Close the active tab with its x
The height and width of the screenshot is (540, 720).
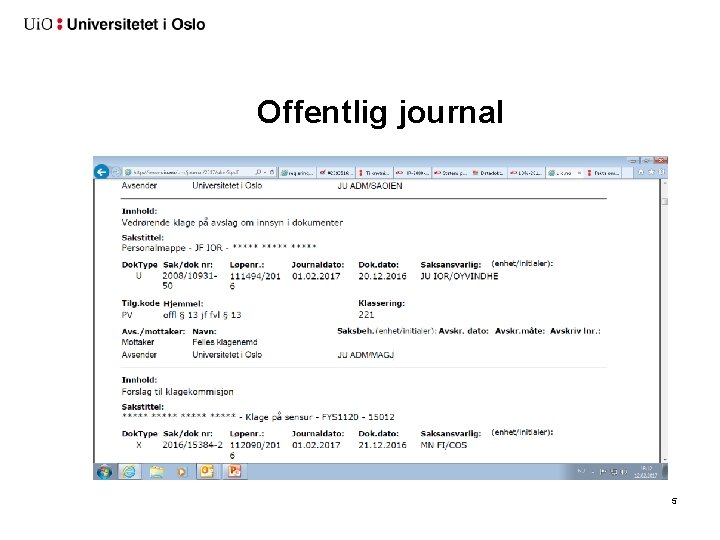[579, 173]
